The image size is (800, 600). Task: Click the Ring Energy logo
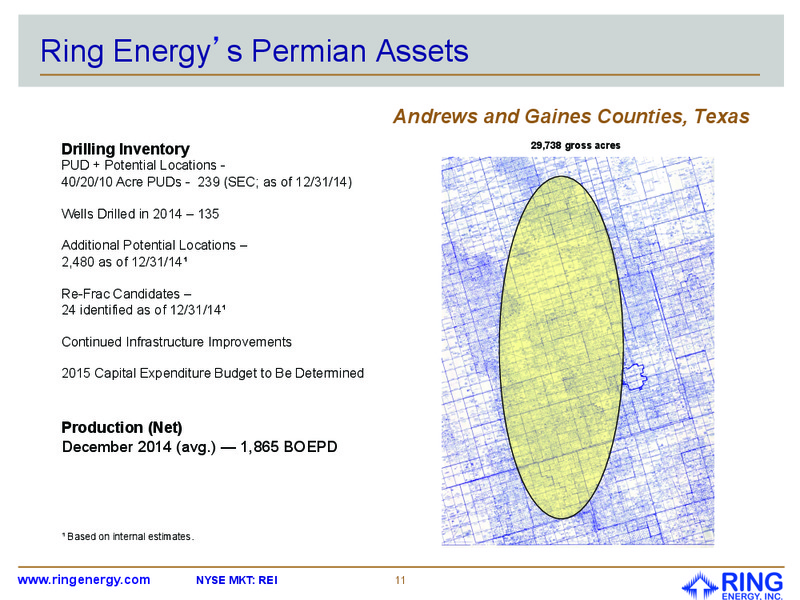pos(733,585)
